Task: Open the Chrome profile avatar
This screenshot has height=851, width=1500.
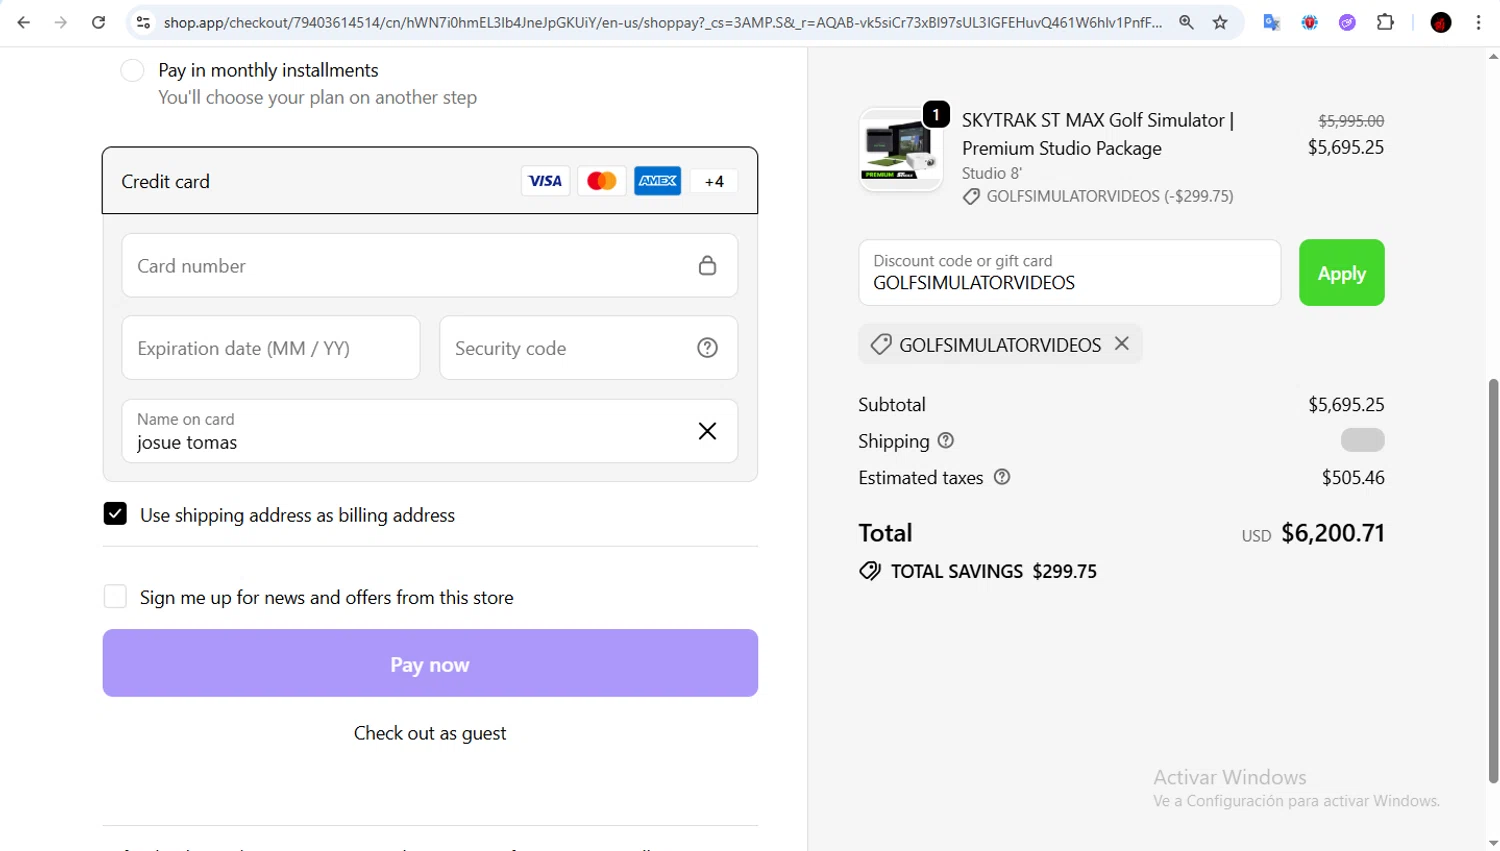Action: click(x=1441, y=22)
